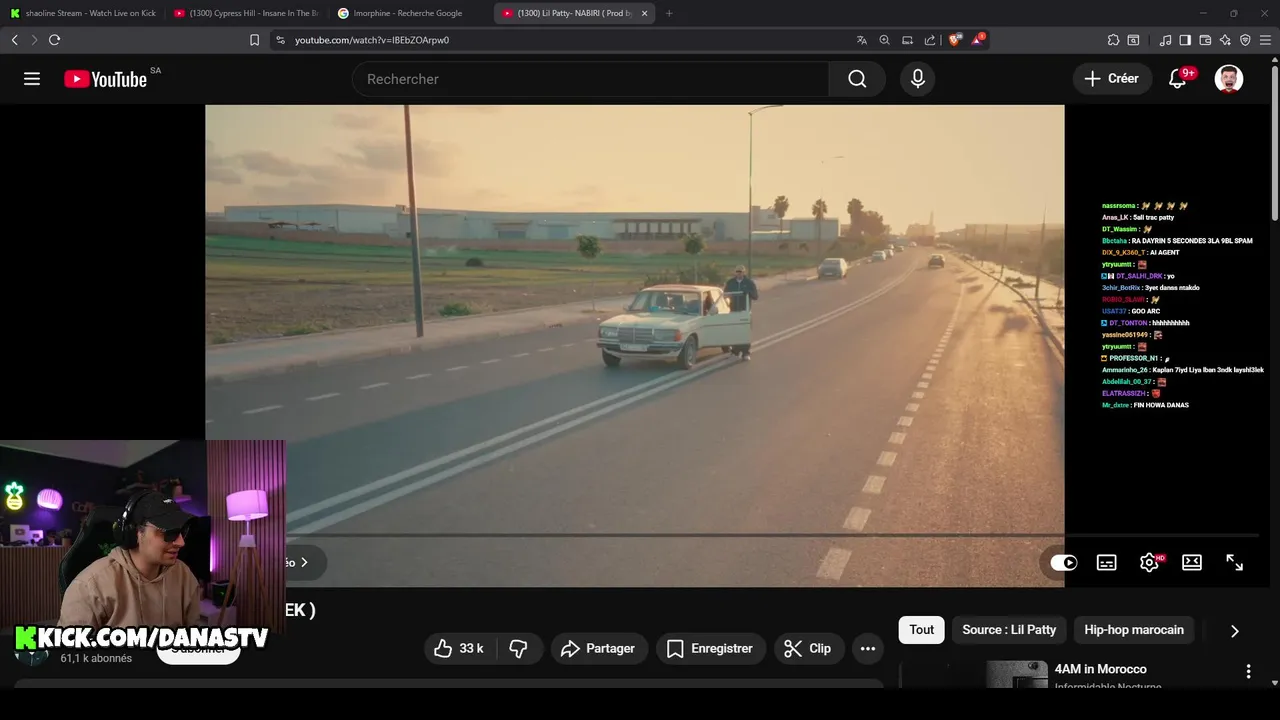
Task: Open the browser main menu
Action: click(x=1266, y=40)
